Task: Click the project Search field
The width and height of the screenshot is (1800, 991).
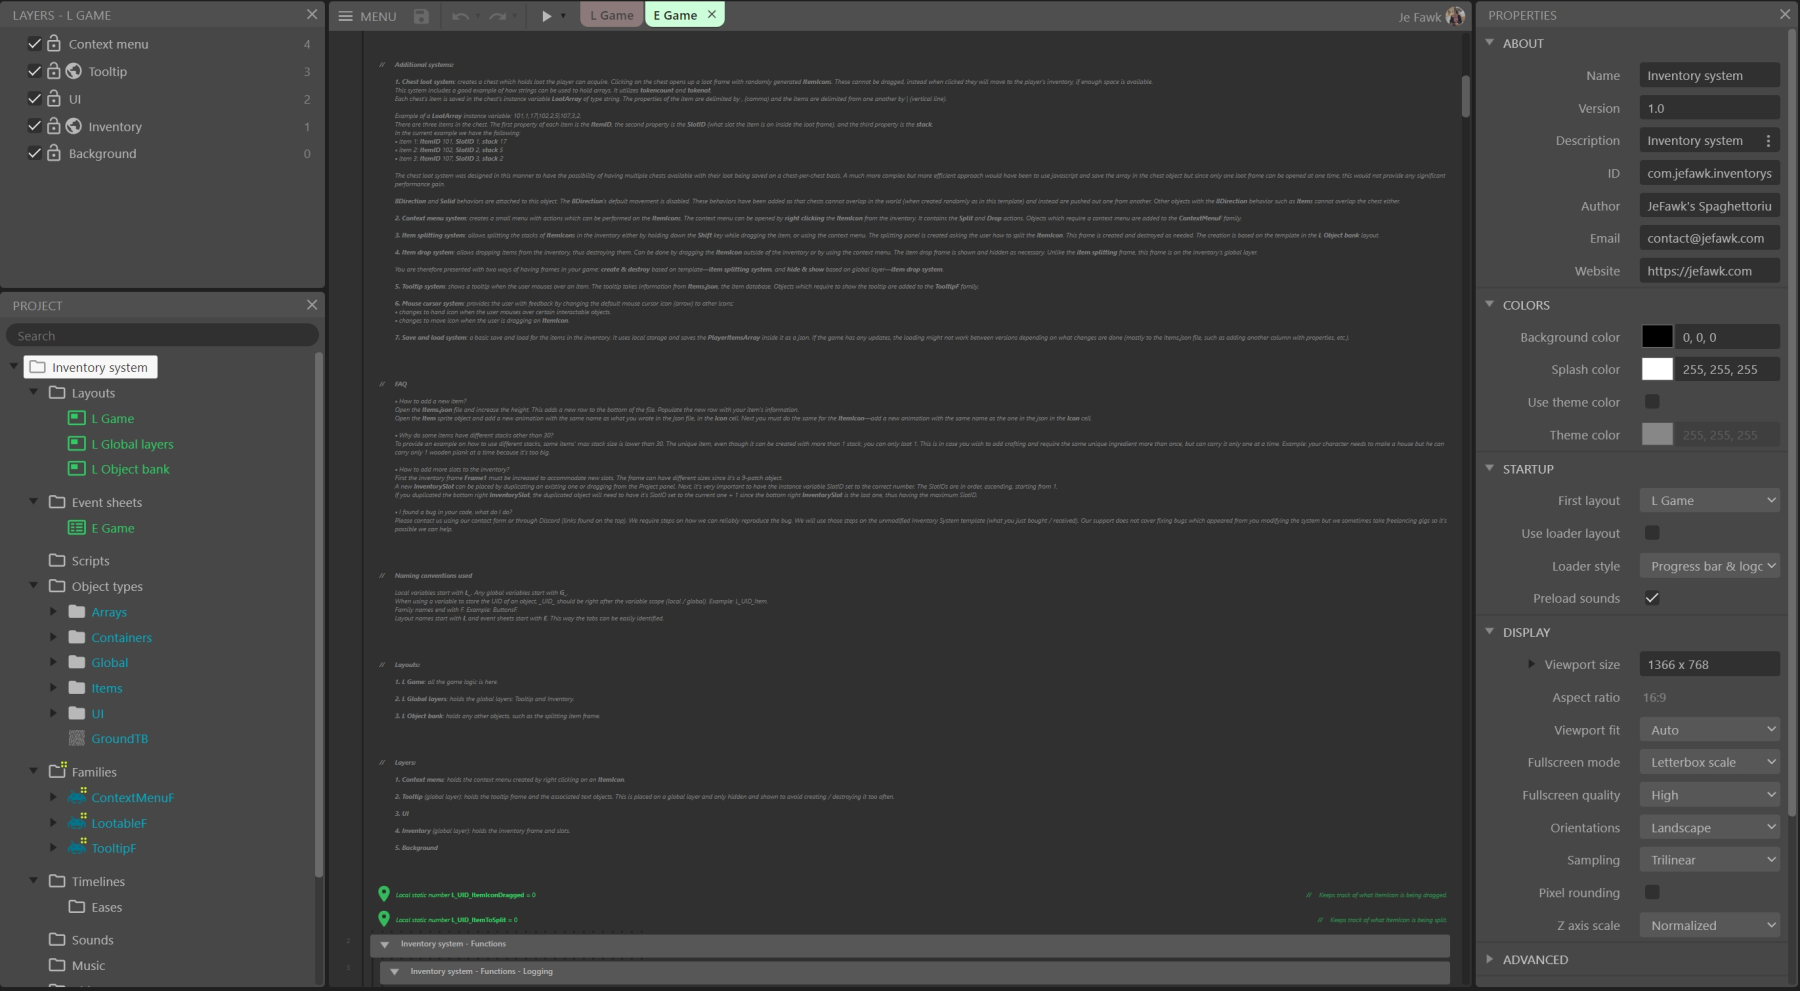Action: pos(162,336)
